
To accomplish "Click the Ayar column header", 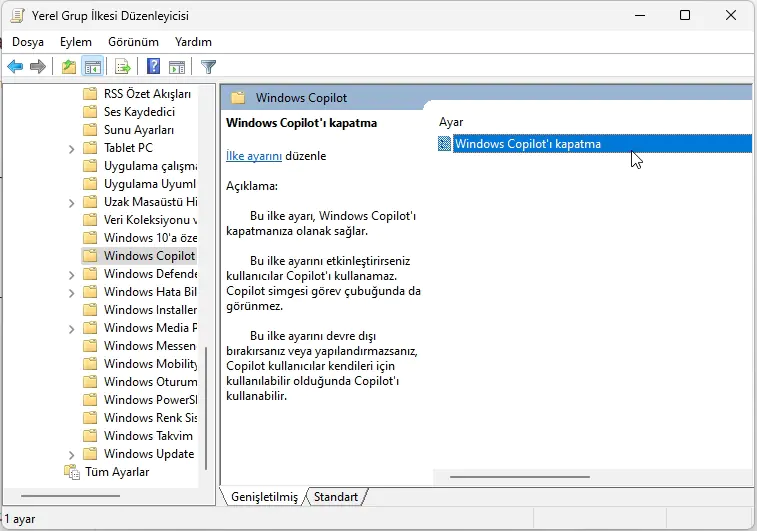I will (x=451, y=122).
